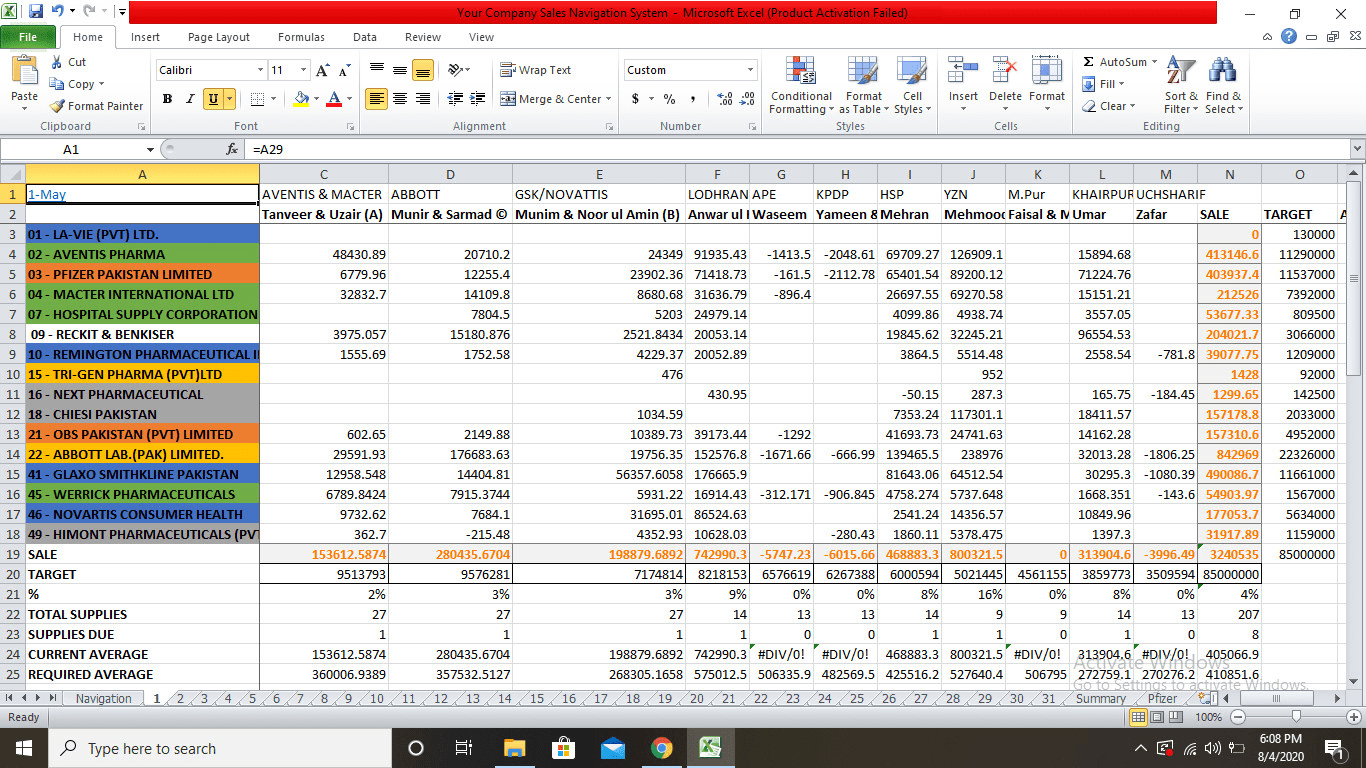Open Cell Styles gallery

coord(911,86)
